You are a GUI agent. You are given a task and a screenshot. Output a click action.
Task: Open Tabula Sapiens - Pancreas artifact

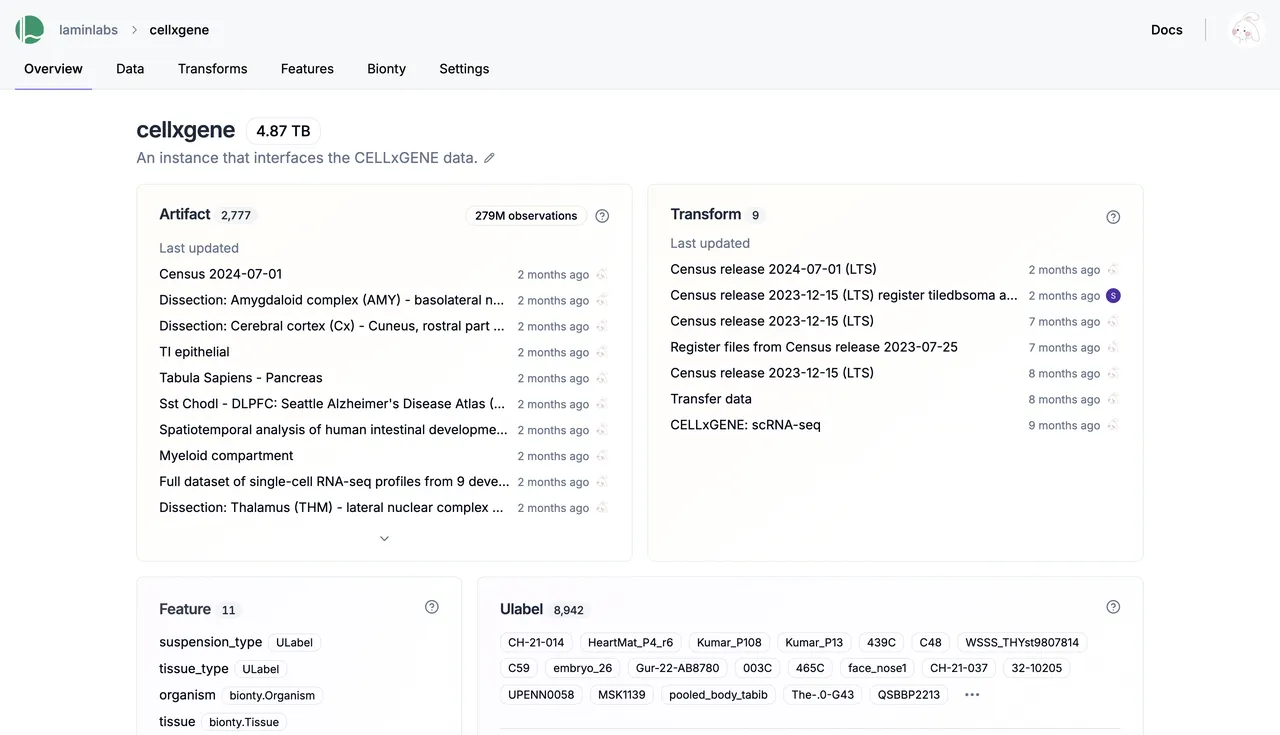click(x=241, y=378)
